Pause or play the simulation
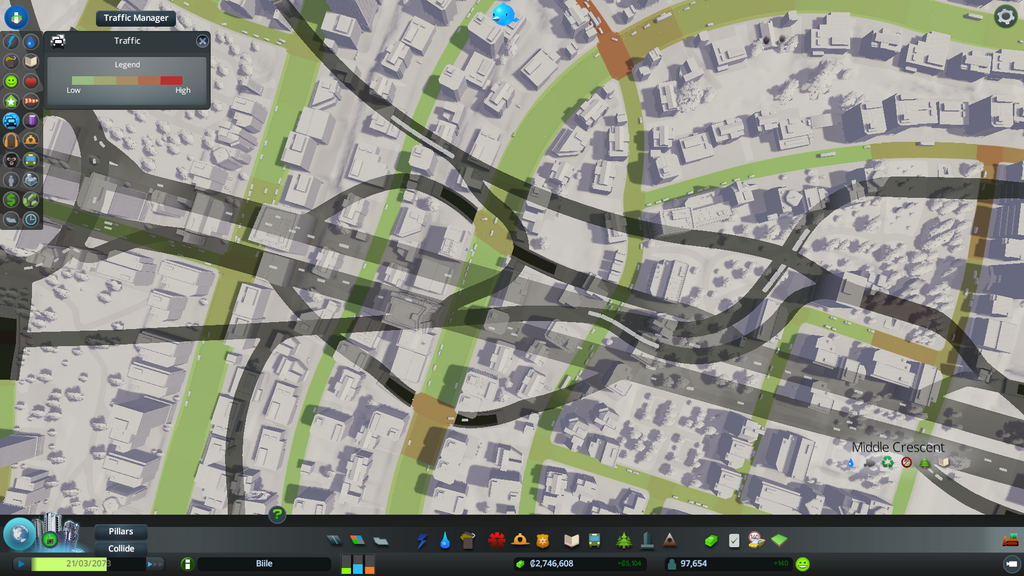 tap(20, 564)
